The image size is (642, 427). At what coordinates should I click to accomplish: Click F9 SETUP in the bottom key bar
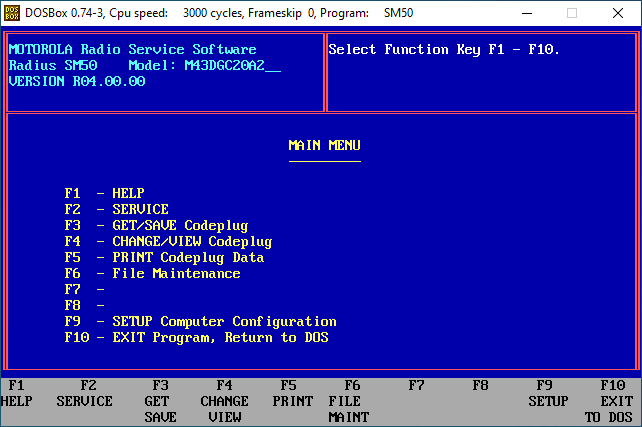[x=548, y=393]
